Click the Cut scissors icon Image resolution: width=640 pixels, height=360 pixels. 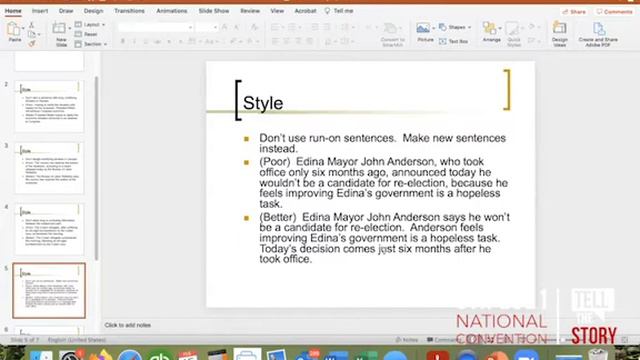(x=31, y=25)
